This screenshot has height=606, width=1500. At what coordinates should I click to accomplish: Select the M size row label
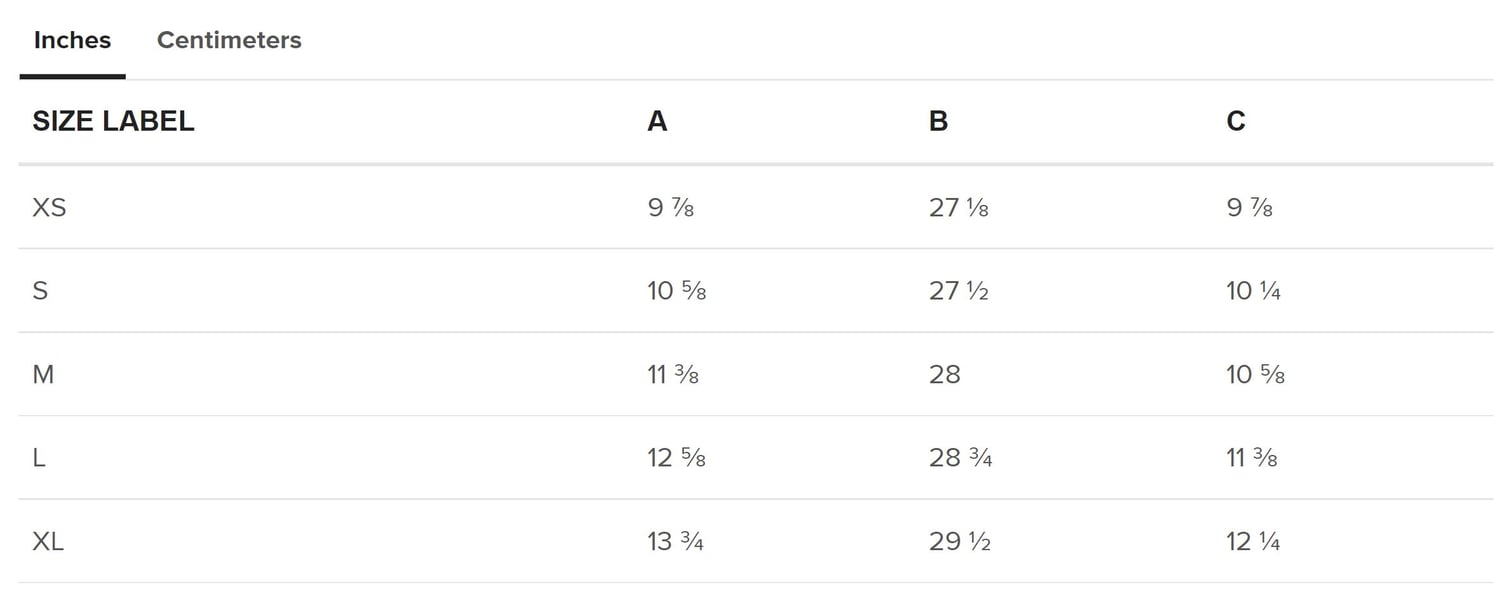click(43, 375)
